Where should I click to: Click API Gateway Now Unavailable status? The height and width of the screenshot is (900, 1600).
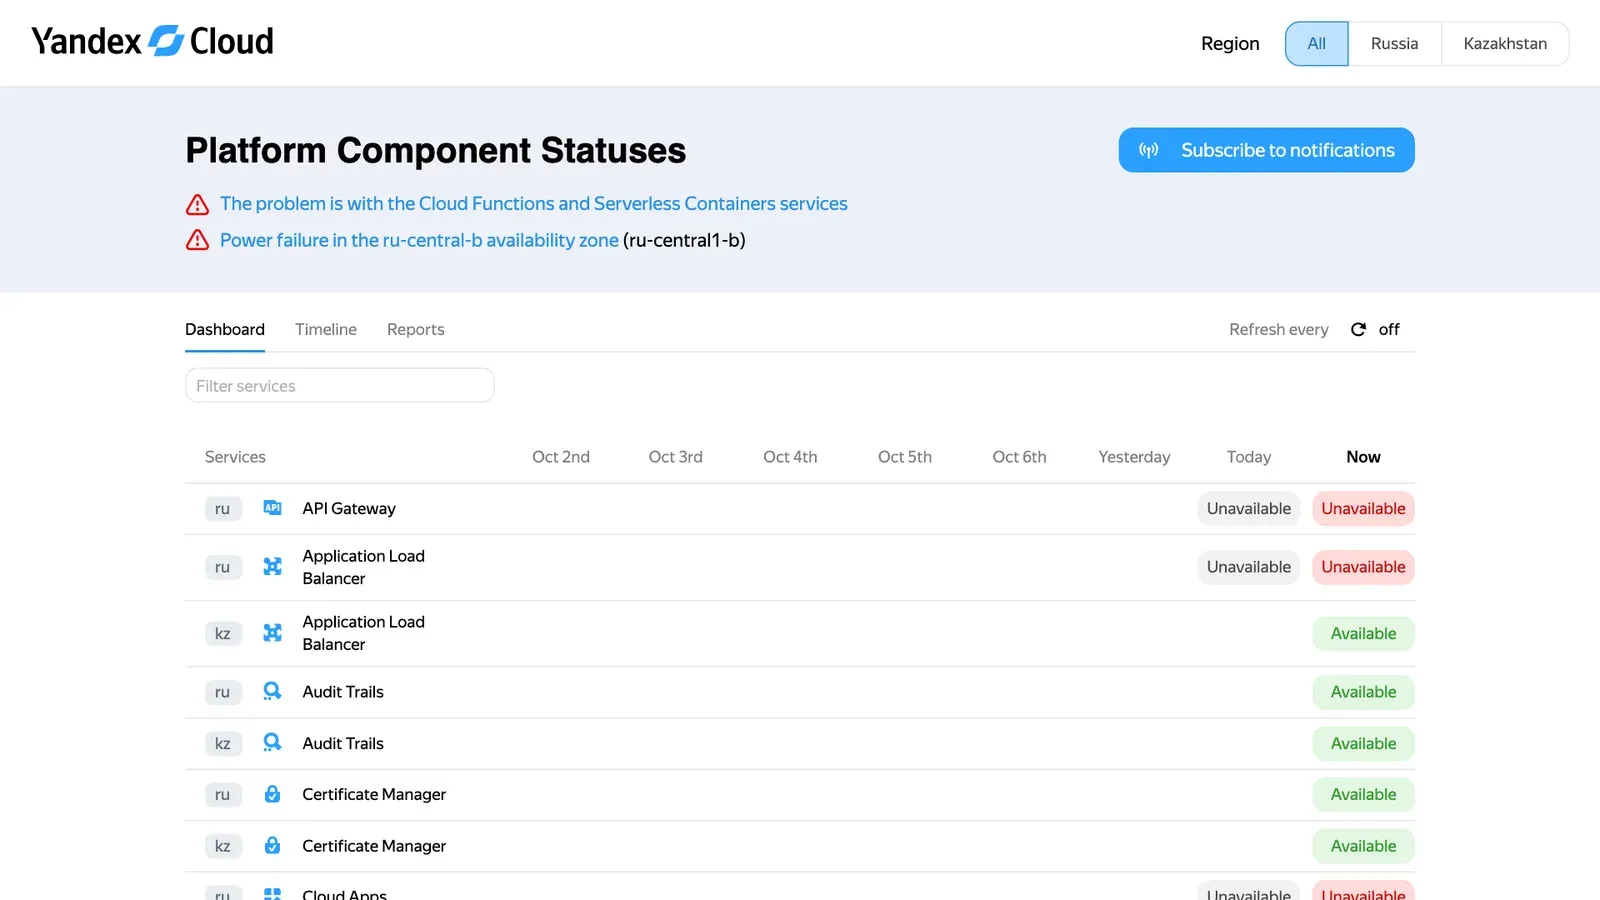pyautogui.click(x=1363, y=508)
